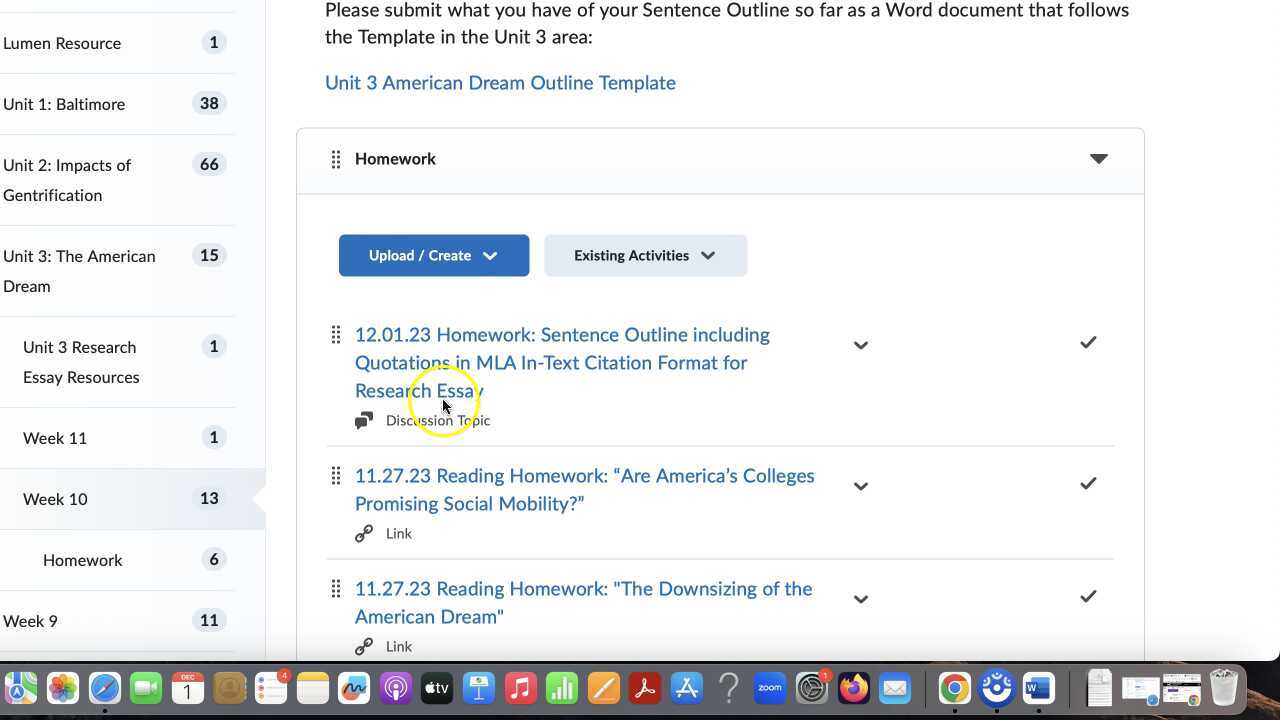Image resolution: width=1280 pixels, height=720 pixels.
Task: Click the Discussion Topic speech bubble icon
Action: 364,420
